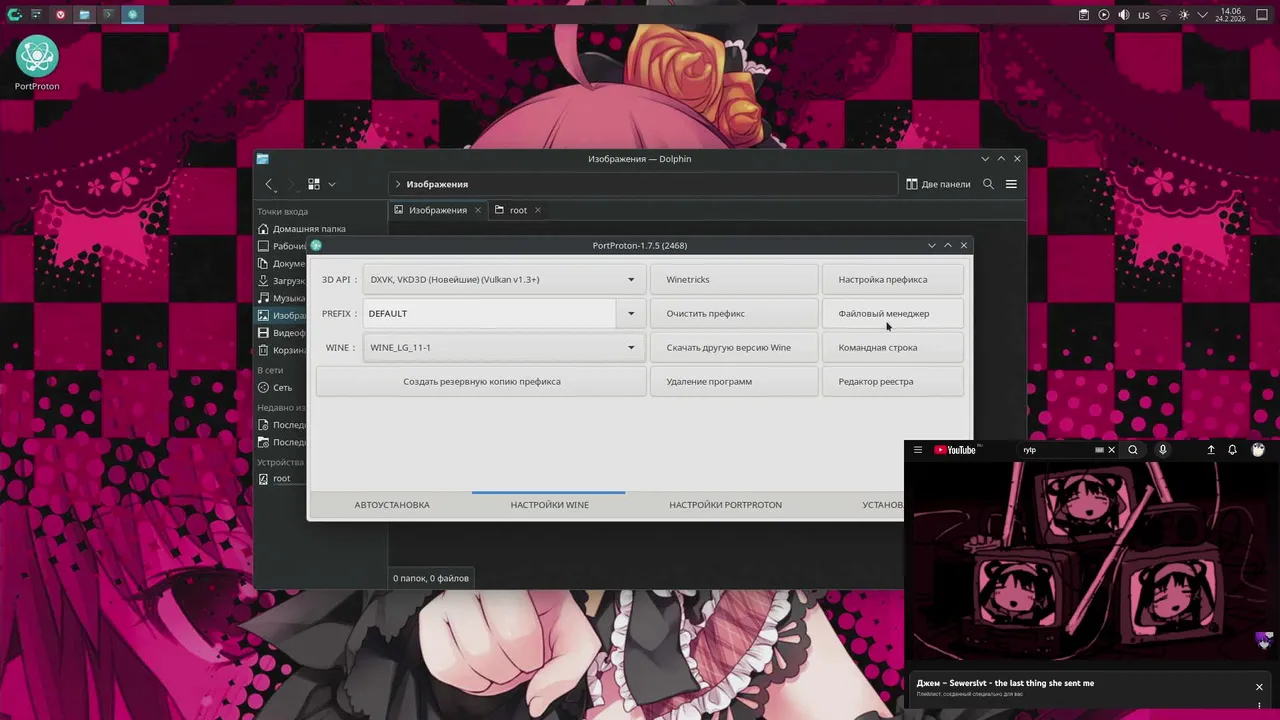This screenshot has width=1280, height=720.
Task: Change Dolphin view mode with the grid icon
Action: pyautogui.click(x=314, y=184)
